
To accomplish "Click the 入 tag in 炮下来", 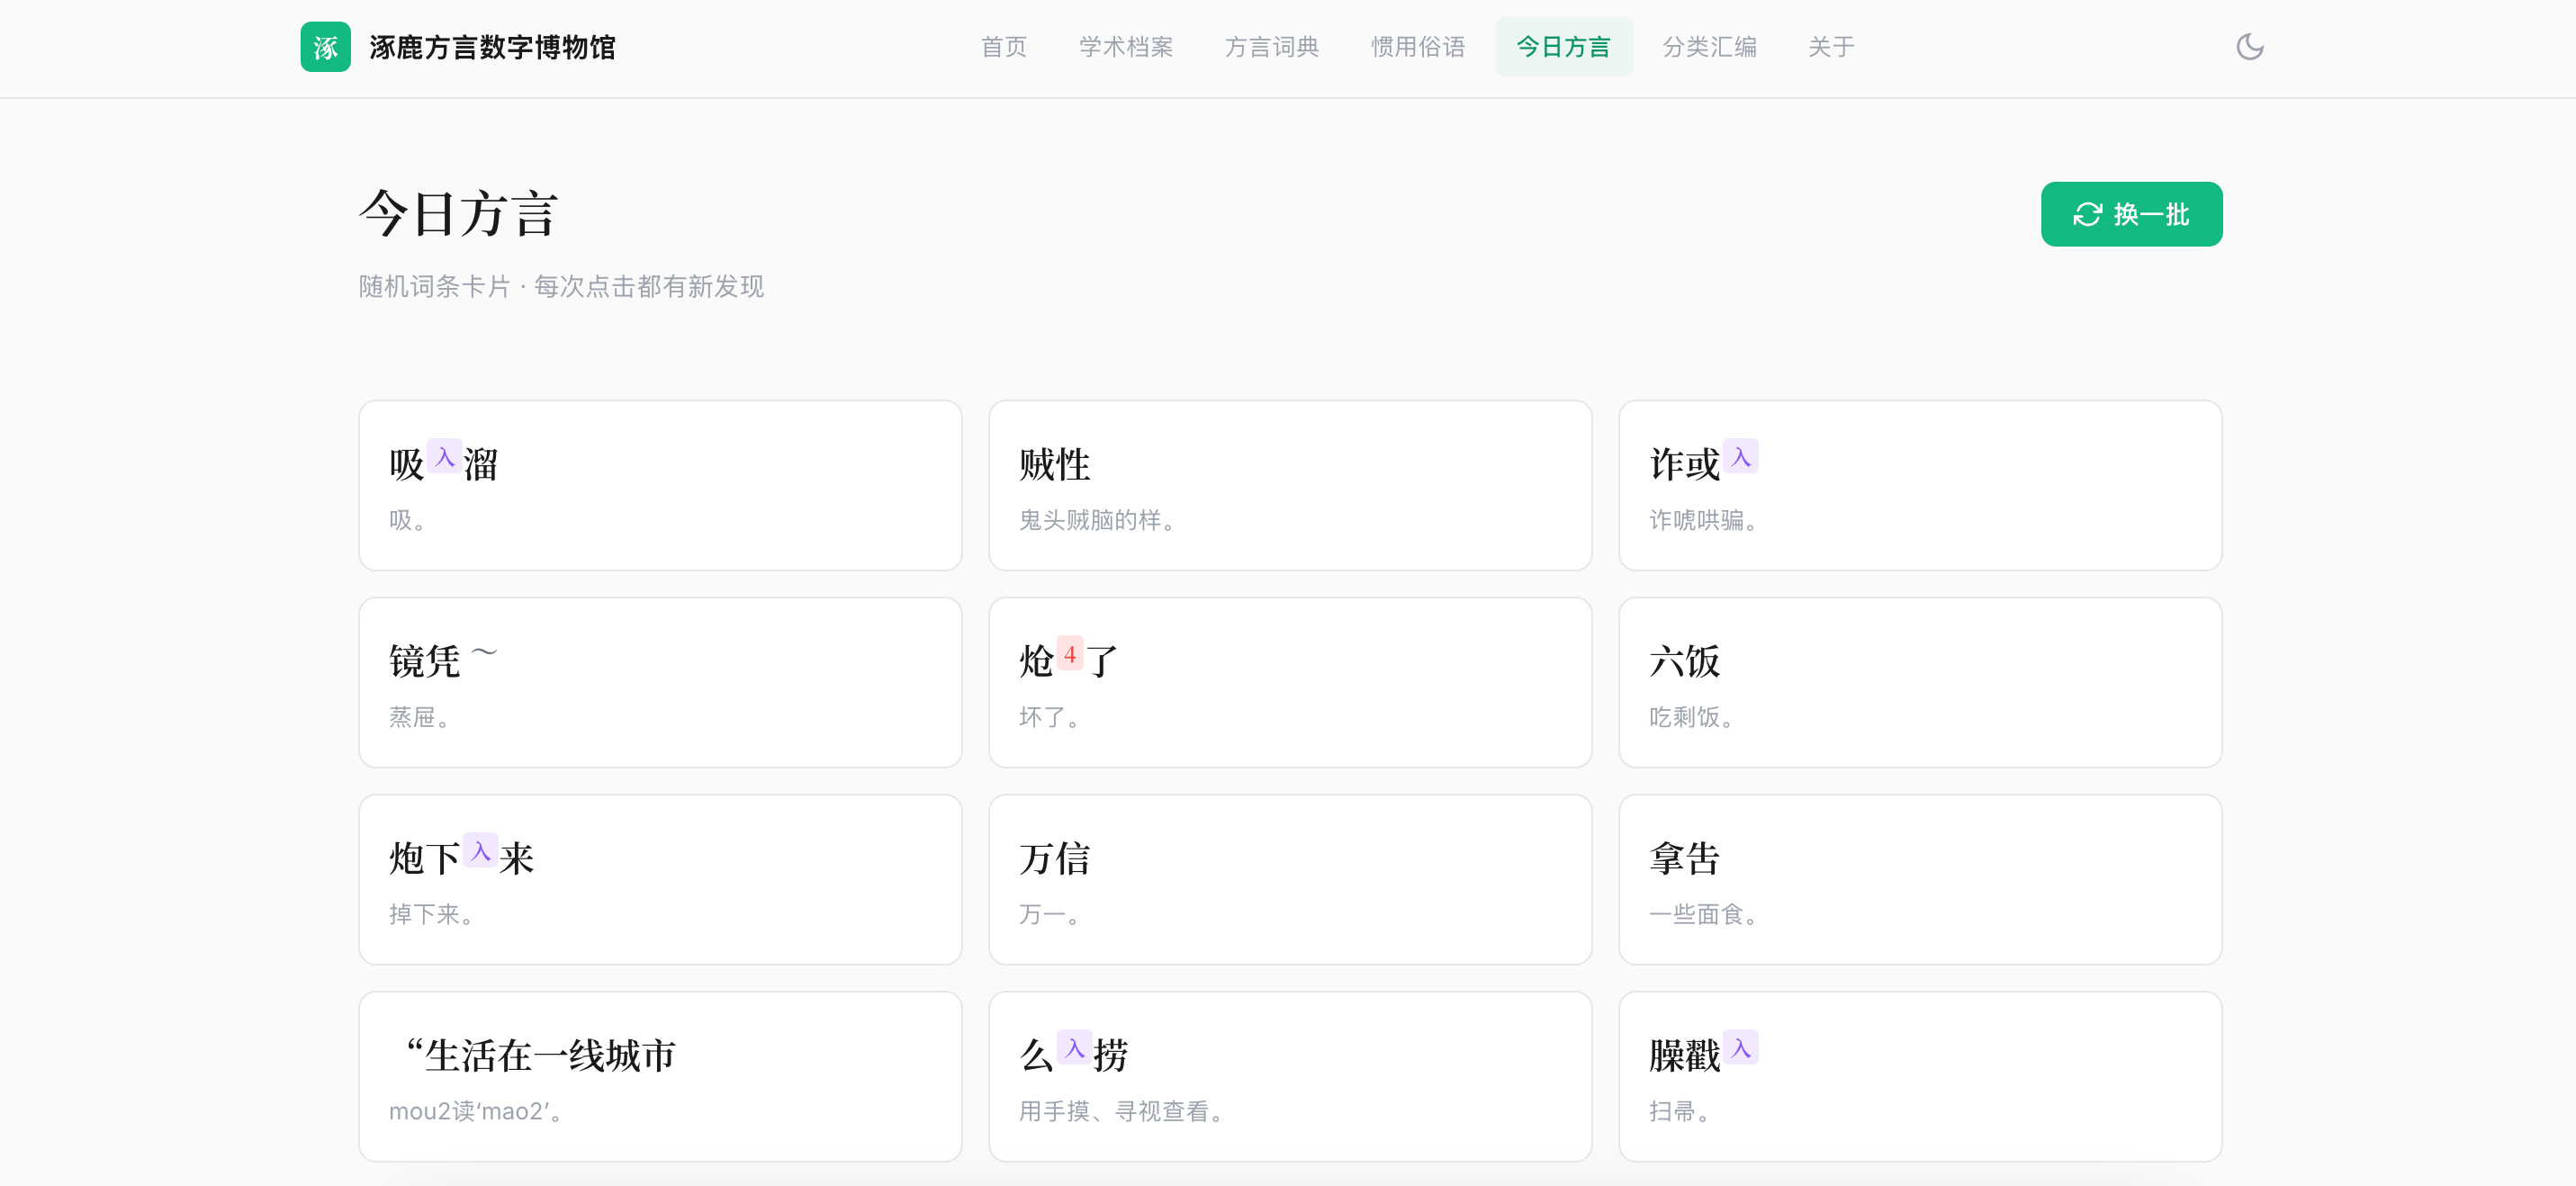I will point(481,850).
